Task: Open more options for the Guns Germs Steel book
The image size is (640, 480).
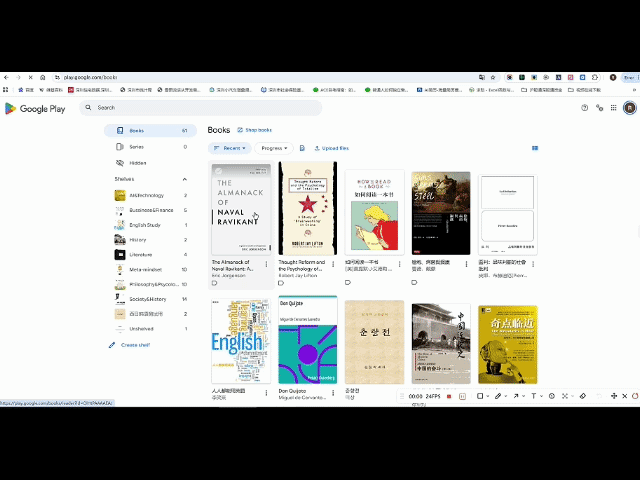Action: point(466,264)
